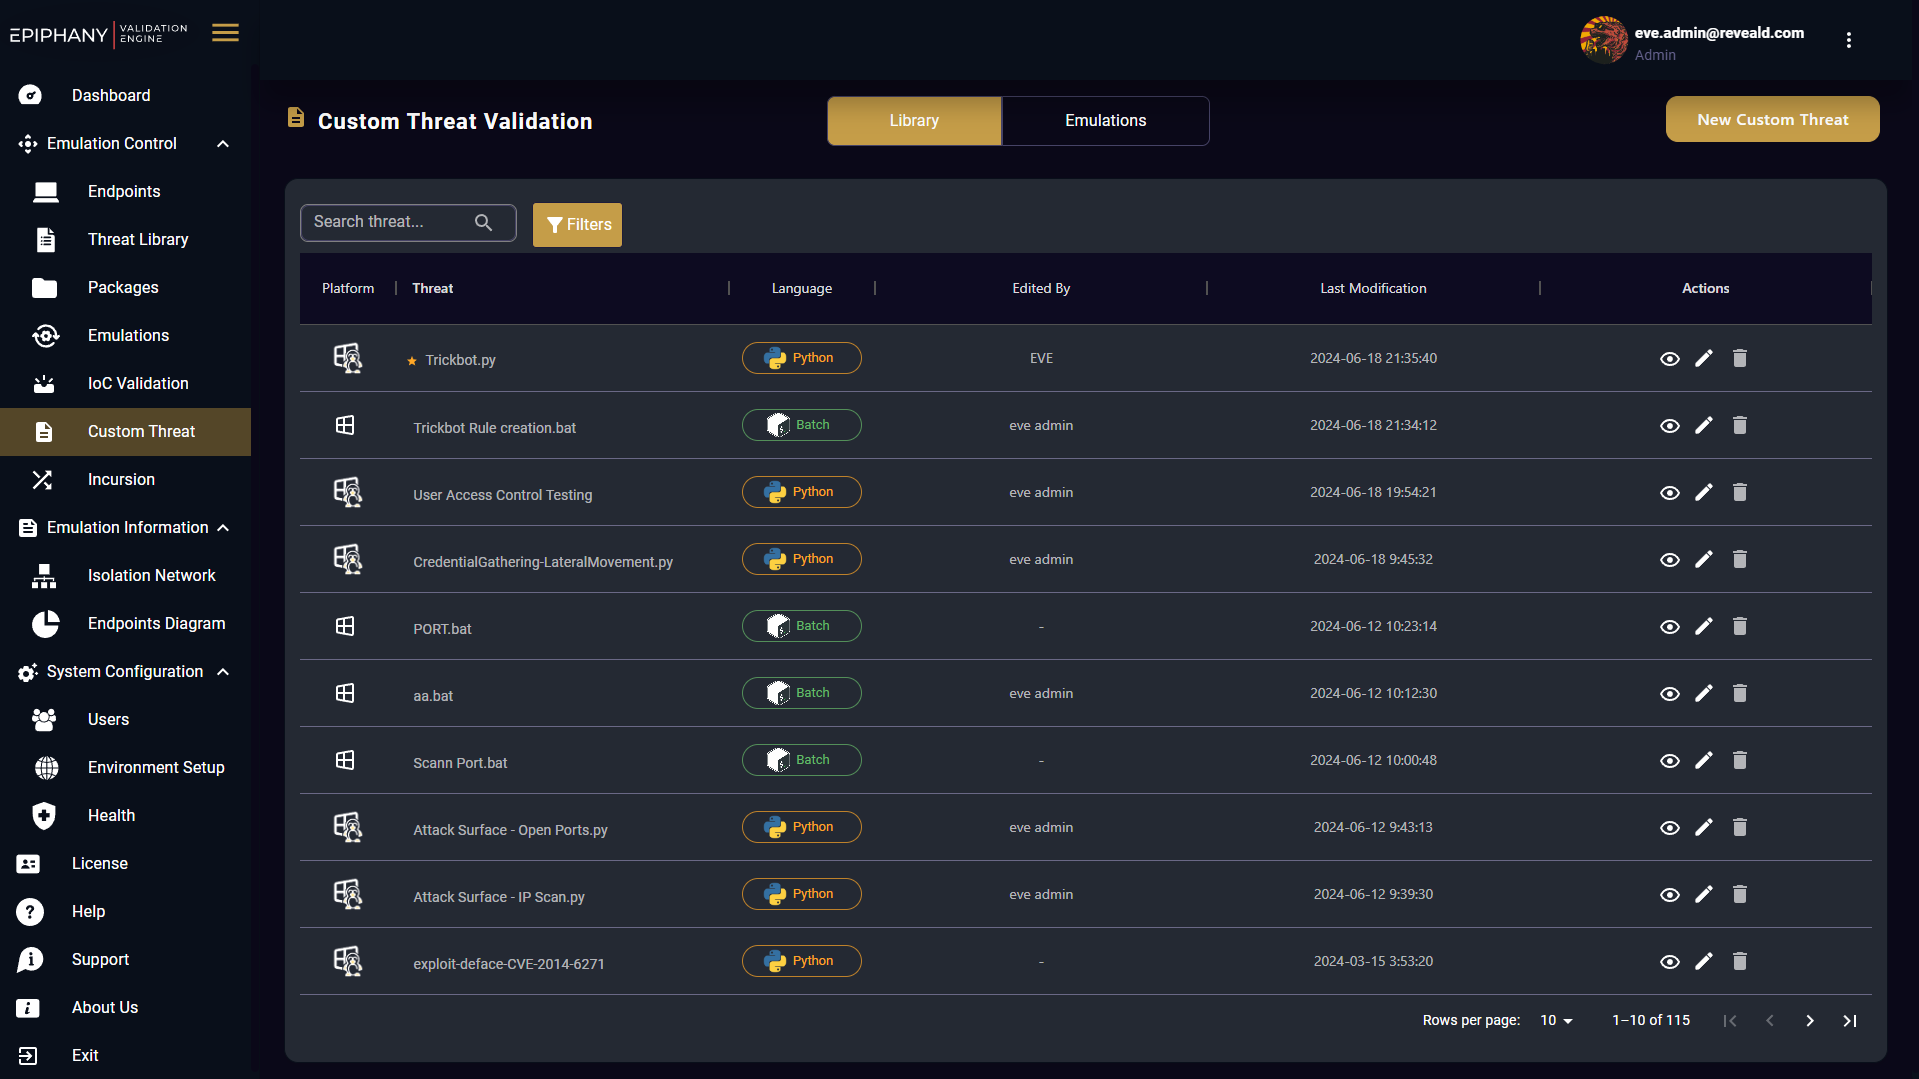Screen dimensions: 1919x1079
Task: Delete the PORT.bat threat using trash icon
Action: pos(1739,626)
